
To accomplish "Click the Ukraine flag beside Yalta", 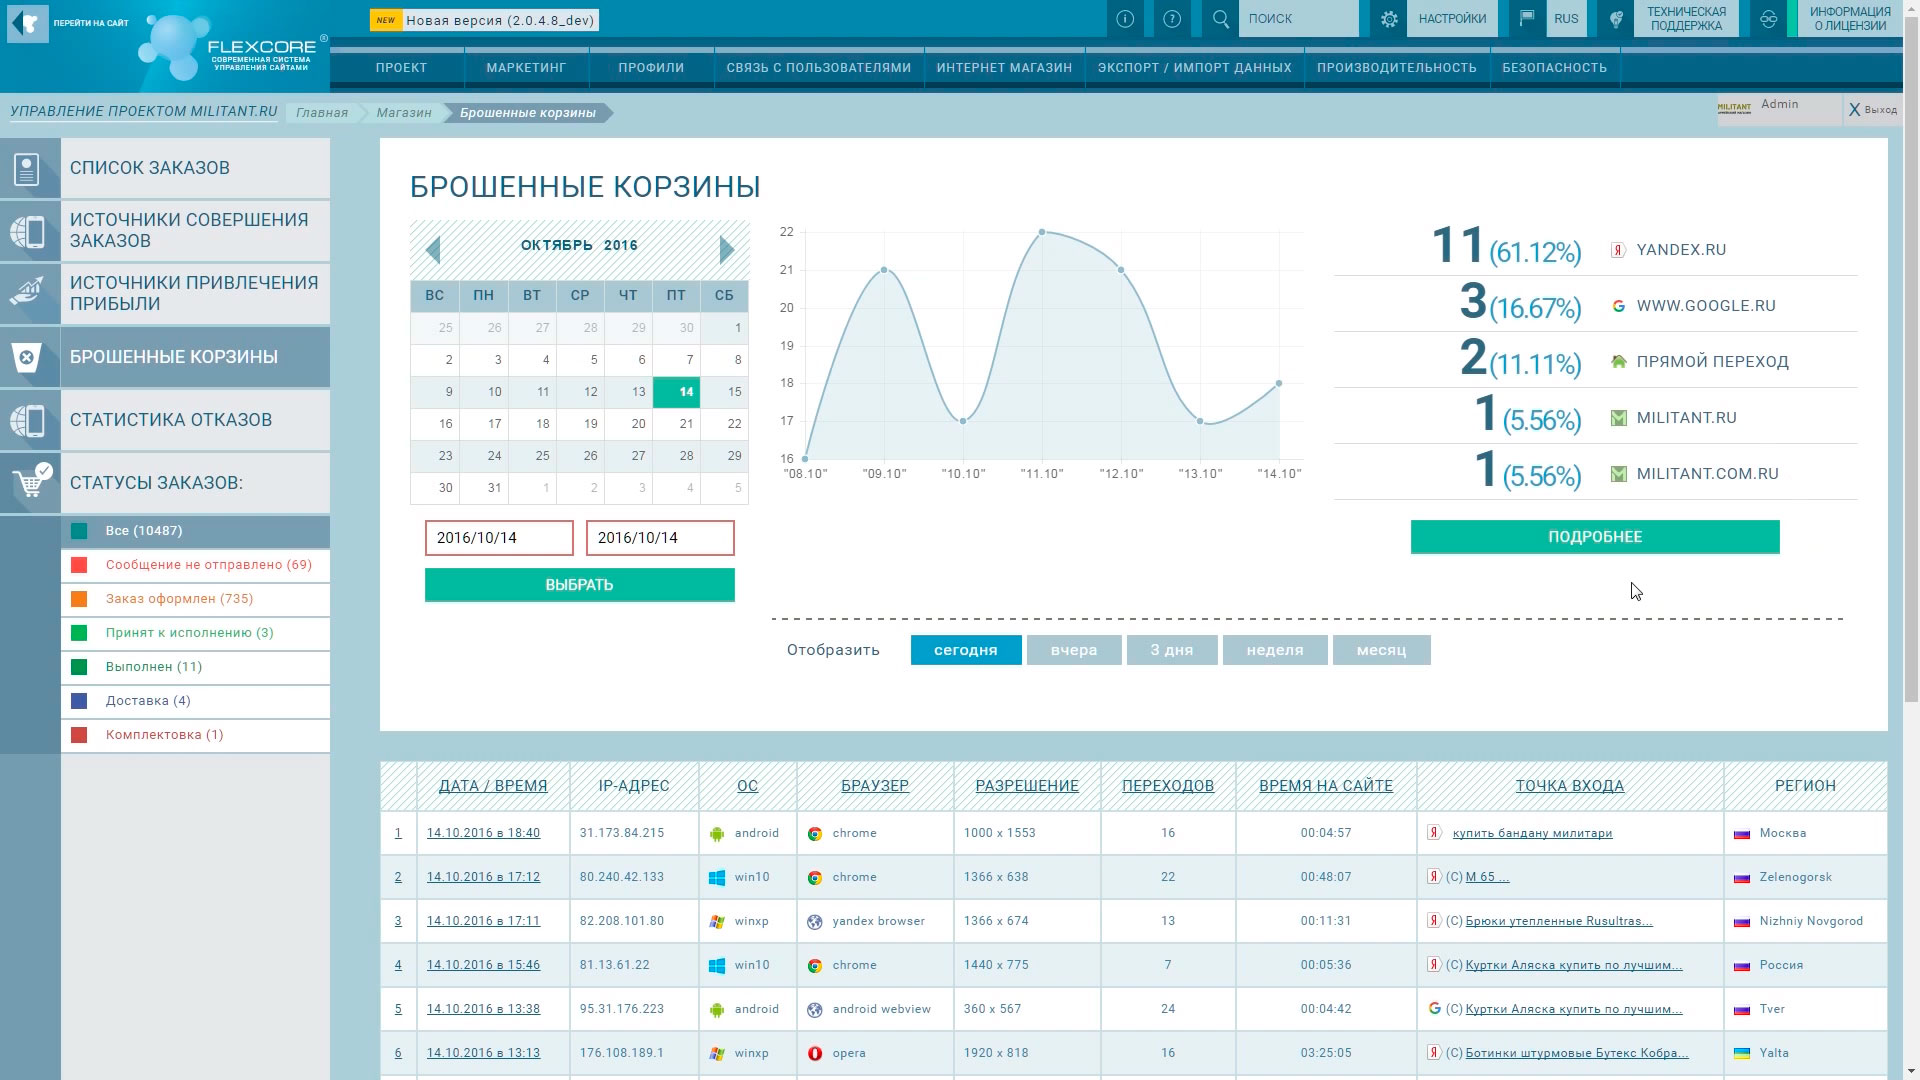I will click(x=1742, y=1053).
